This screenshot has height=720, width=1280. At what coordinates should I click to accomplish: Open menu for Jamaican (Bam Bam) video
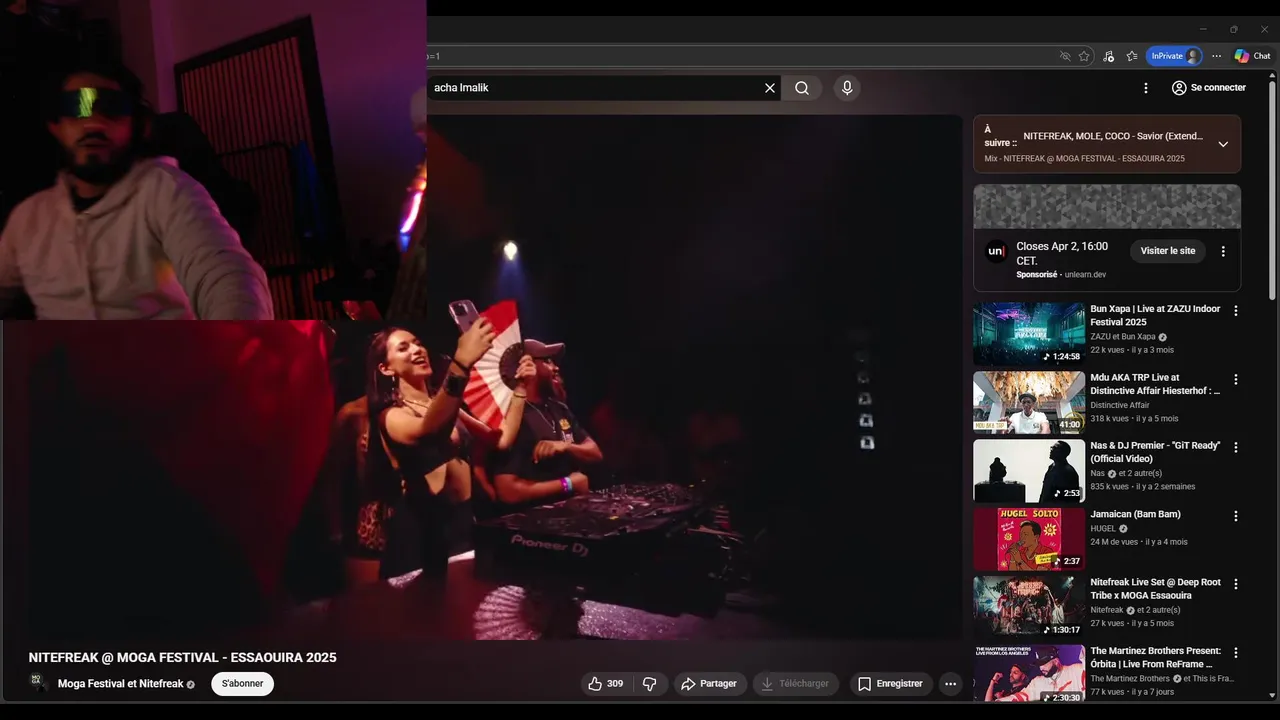click(1236, 516)
